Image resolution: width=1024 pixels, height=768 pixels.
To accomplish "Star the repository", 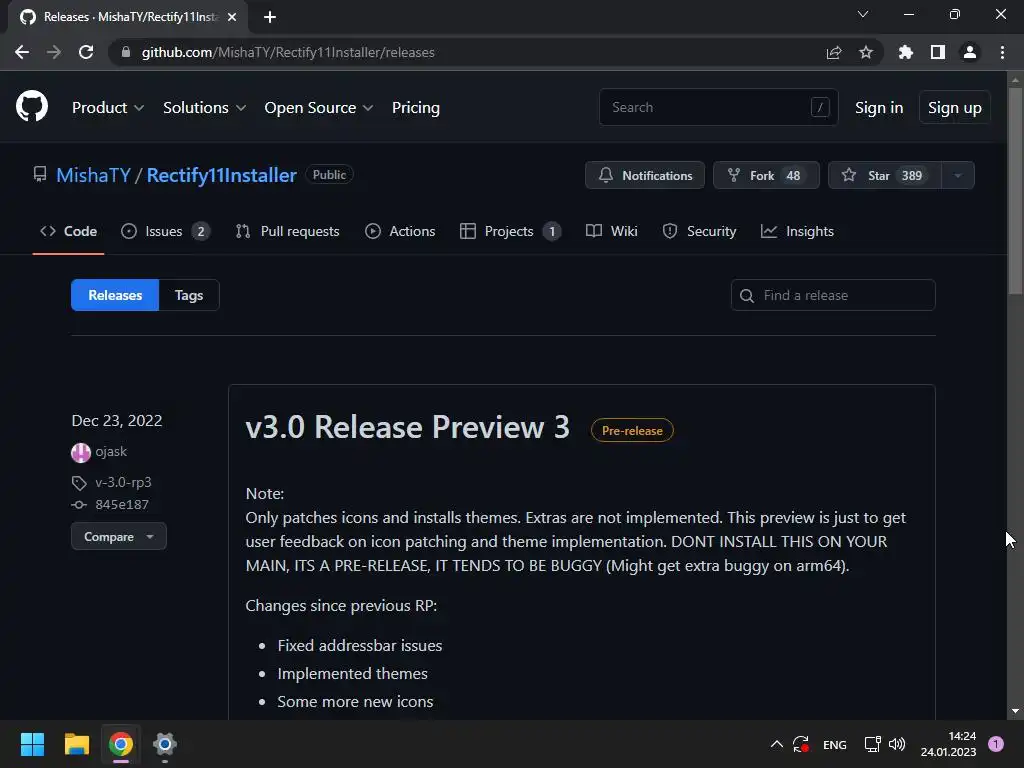I will (x=885, y=175).
